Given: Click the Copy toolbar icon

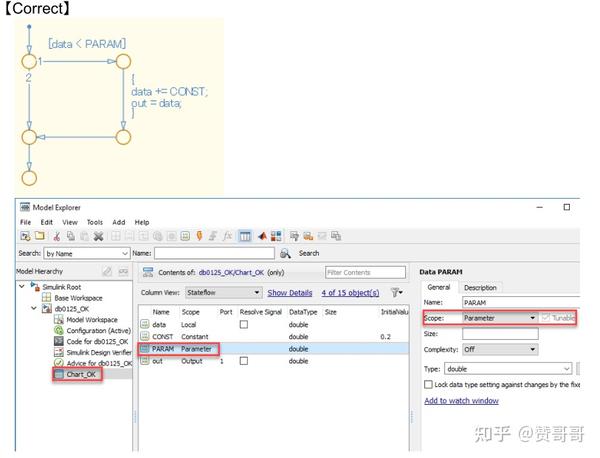Looking at the screenshot, I should click(71, 236).
